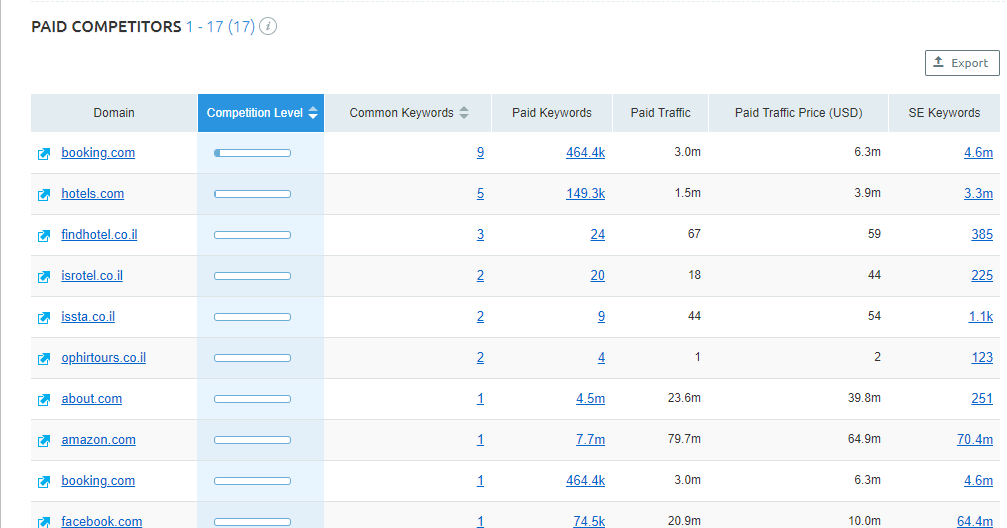Open paid keywords 149.3k link
Image resolution: width=1007 pixels, height=528 pixels.
point(585,193)
